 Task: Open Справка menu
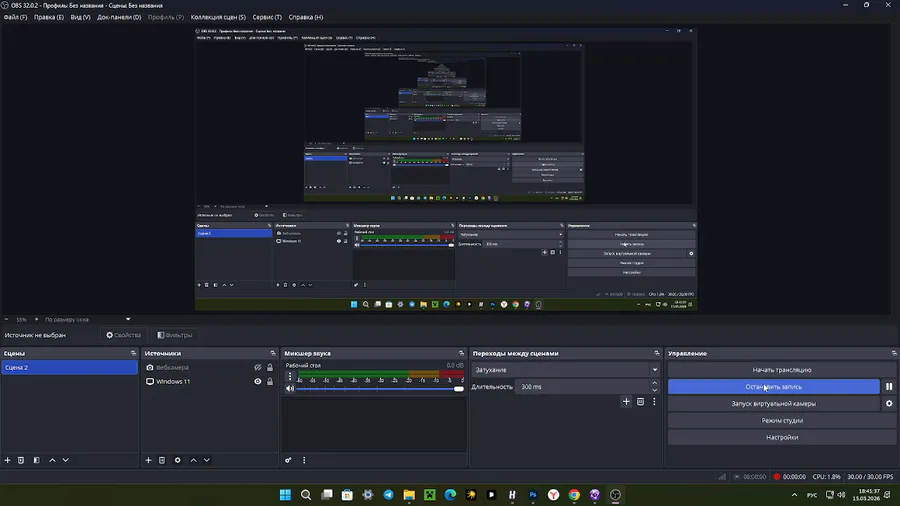click(x=305, y=17)
